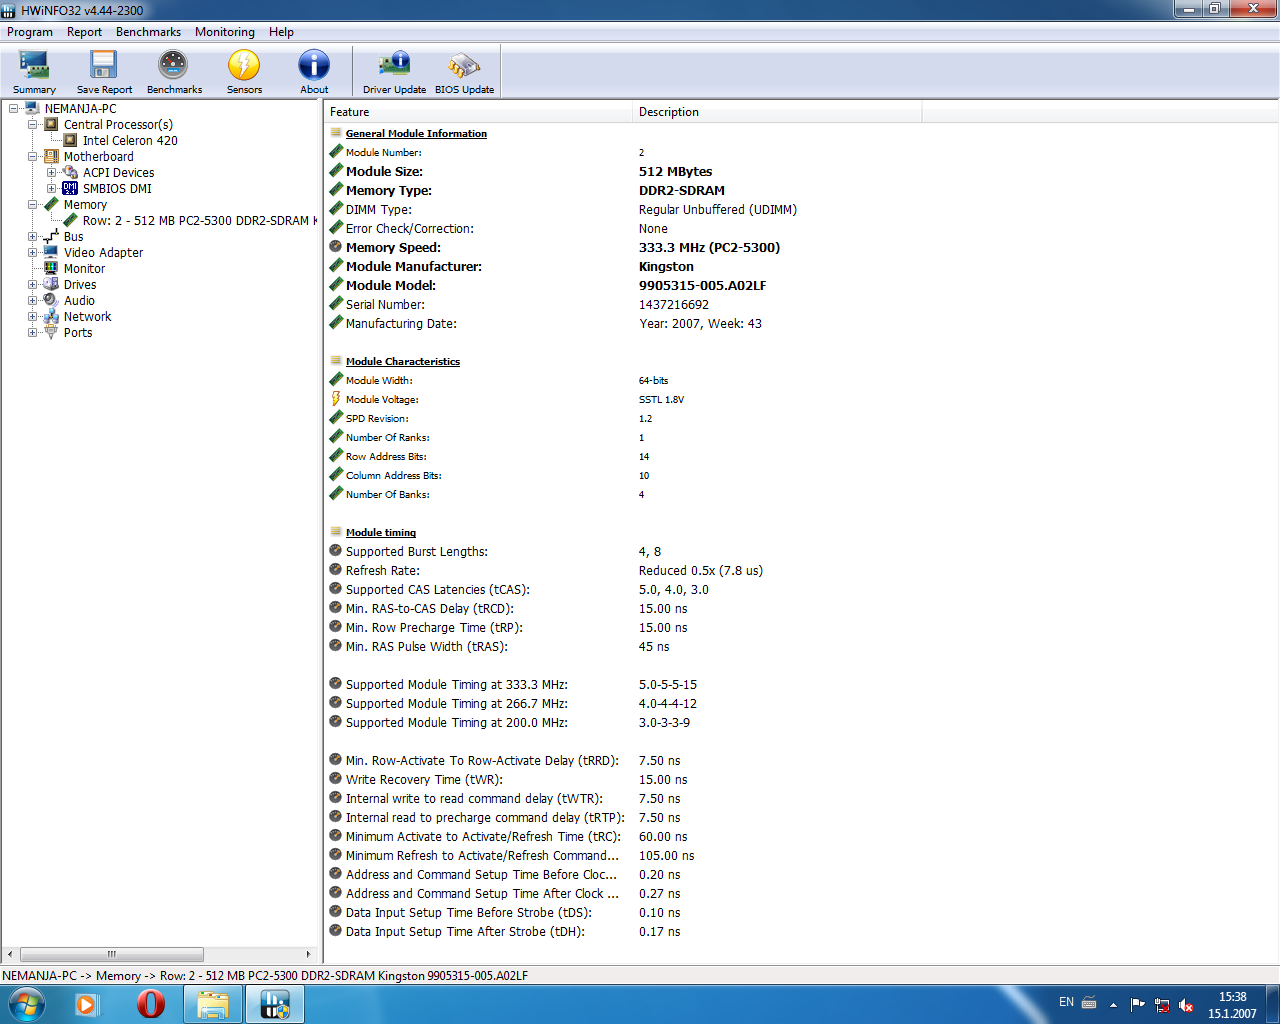
Task: Open Windows Explorer folder on taskbar
Action: tap(213, 1004)
